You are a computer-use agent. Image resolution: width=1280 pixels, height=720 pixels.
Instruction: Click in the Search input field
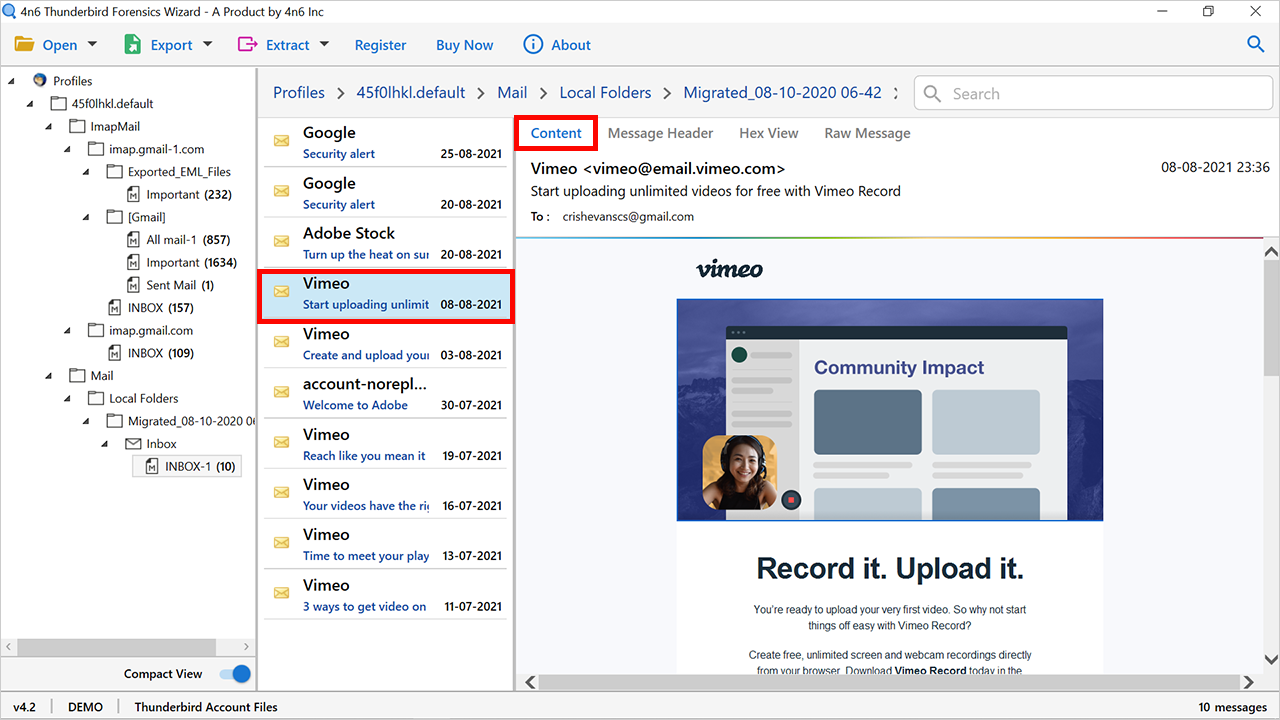tap(1095, 93)
